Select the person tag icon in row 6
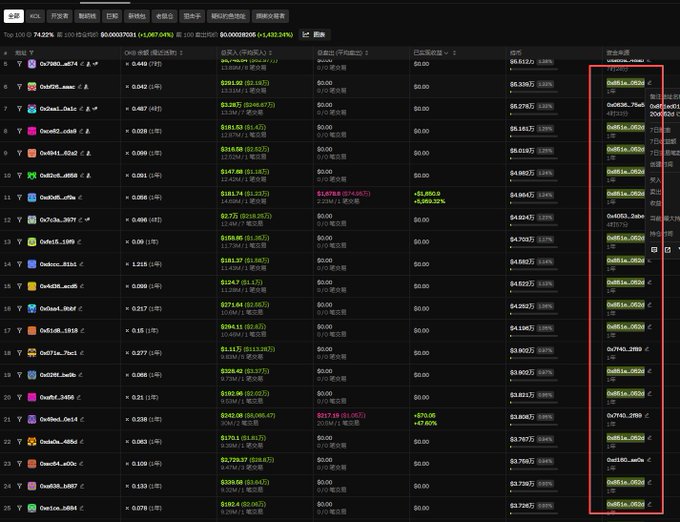Screen dimensions: 680x522 click(x=86, y=87)
